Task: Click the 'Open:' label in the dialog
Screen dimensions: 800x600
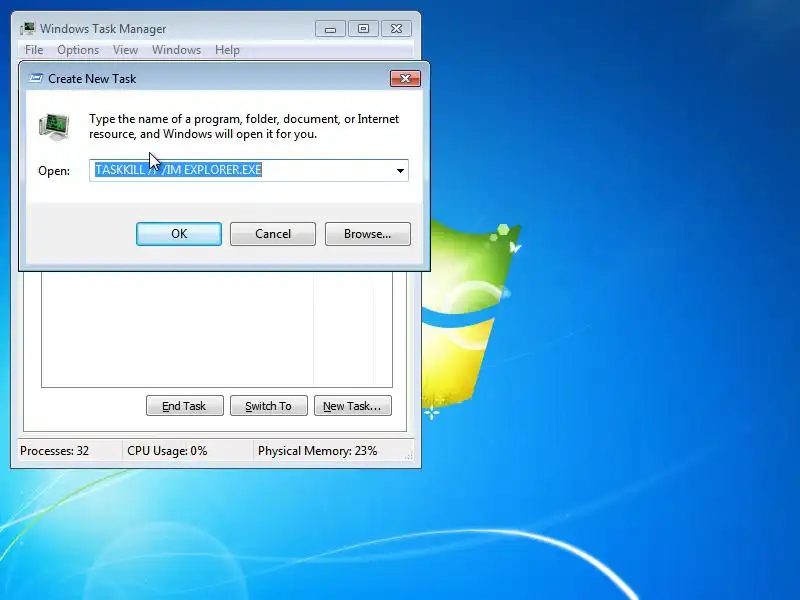Action: point(54,171)
